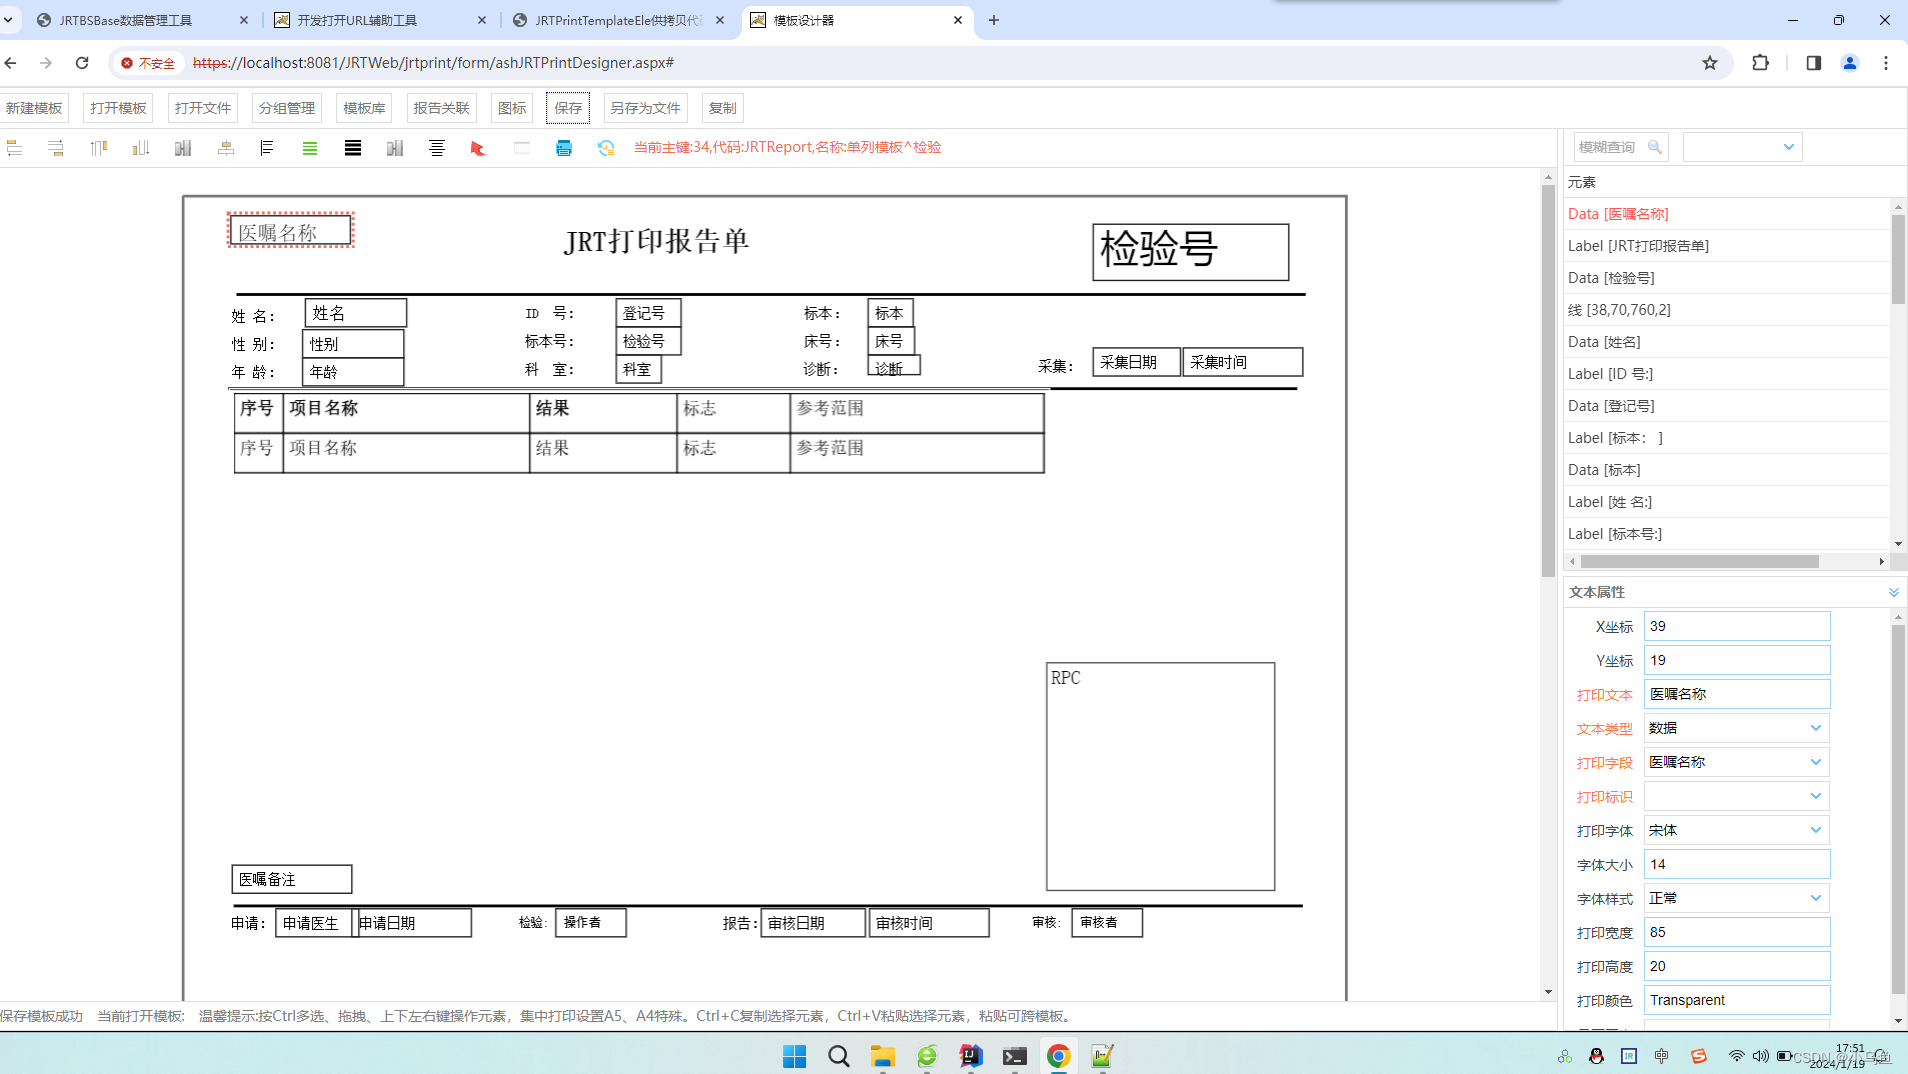Click the center-align toolbar icon
The width and height of the screenshot is (1908, 1074).
226,148
